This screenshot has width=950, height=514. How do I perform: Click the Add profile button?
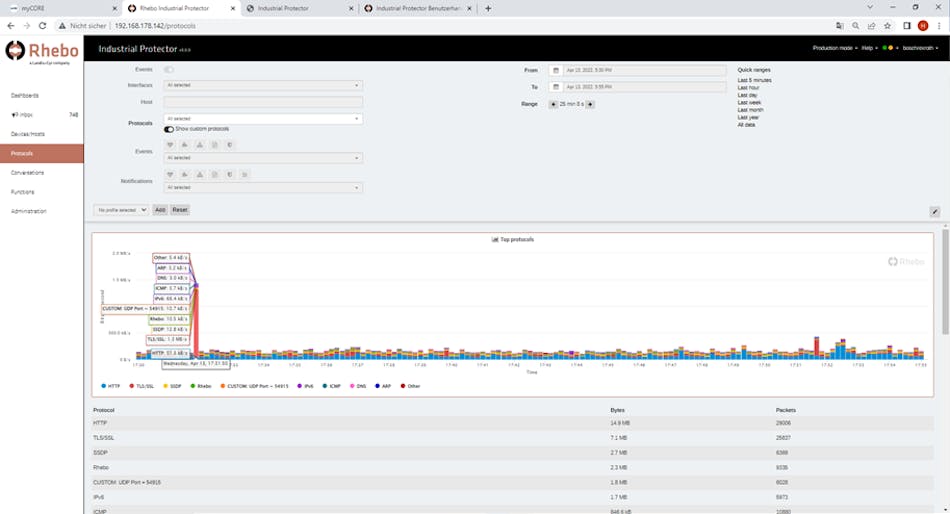pyautogui.click(x=160, y=210)
